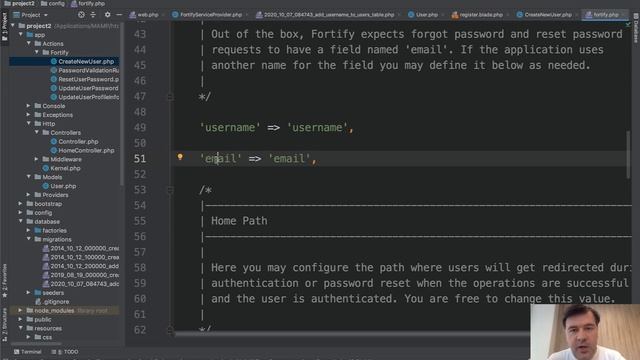Select HomeController.php in project tree
Image resolution: width=640 pixels, height=360 pixels.
pyautogui.click(x=86, y=151)
